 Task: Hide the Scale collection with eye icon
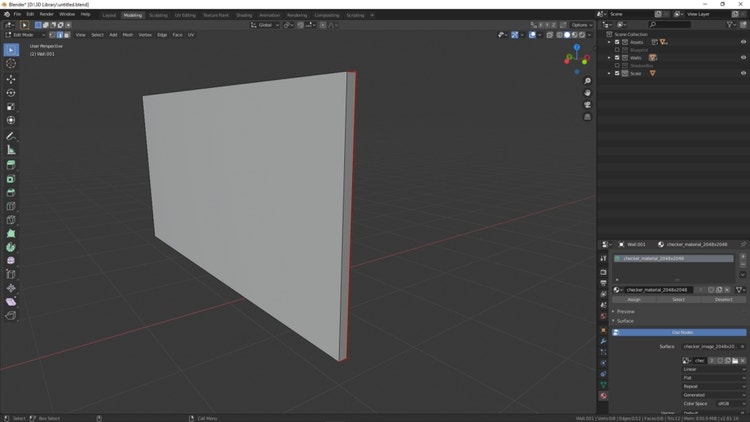[x=742, y=73]
